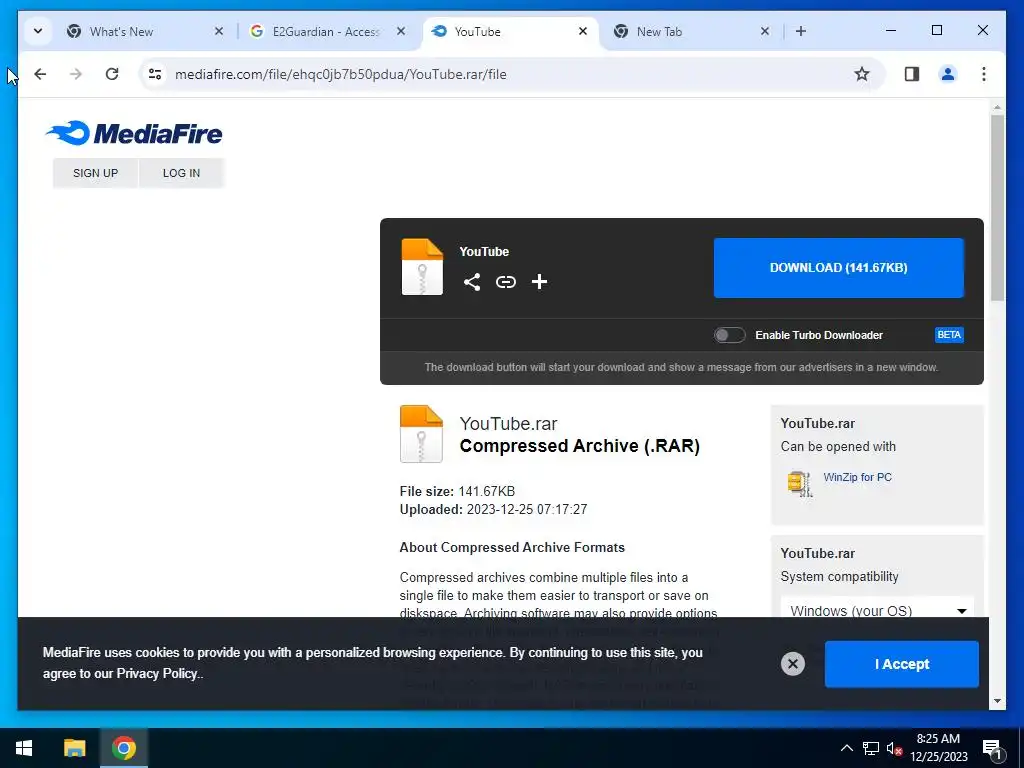
Task: Go back using the browser back arrow
Action: (x=40, y=74)
